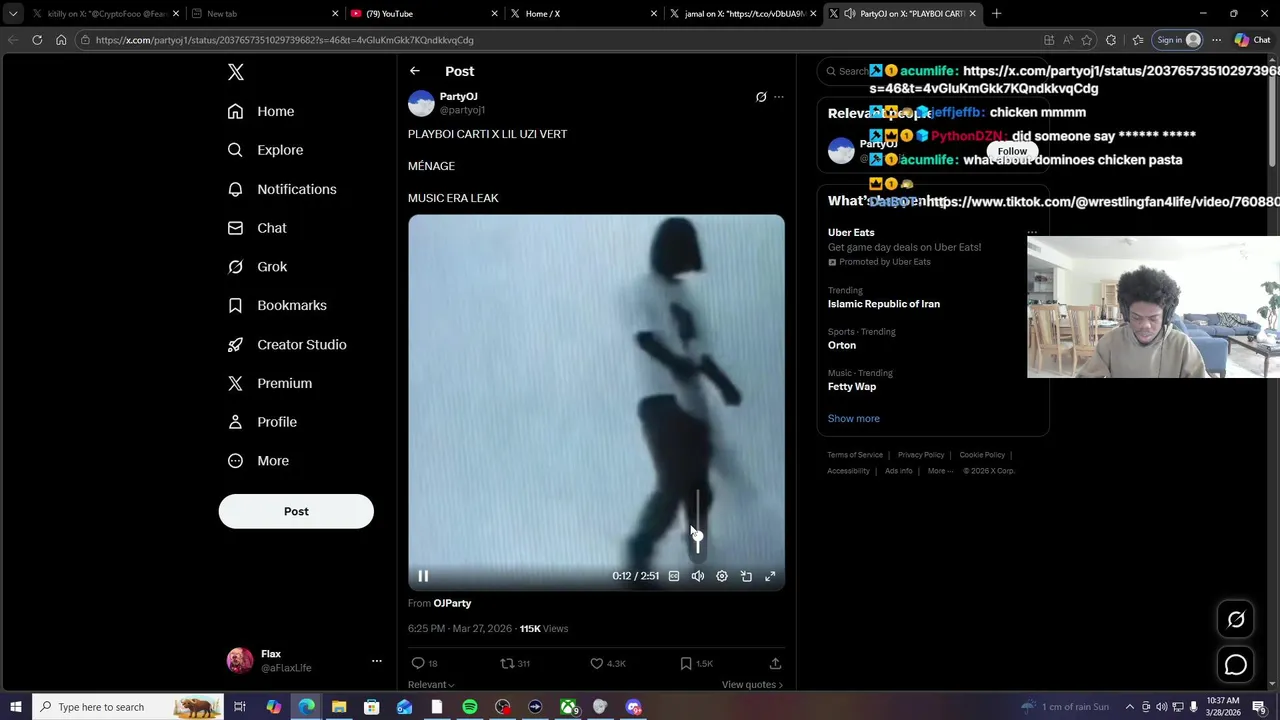
Task: Like the post with 4.3K likes
Action: pos(608,663)
